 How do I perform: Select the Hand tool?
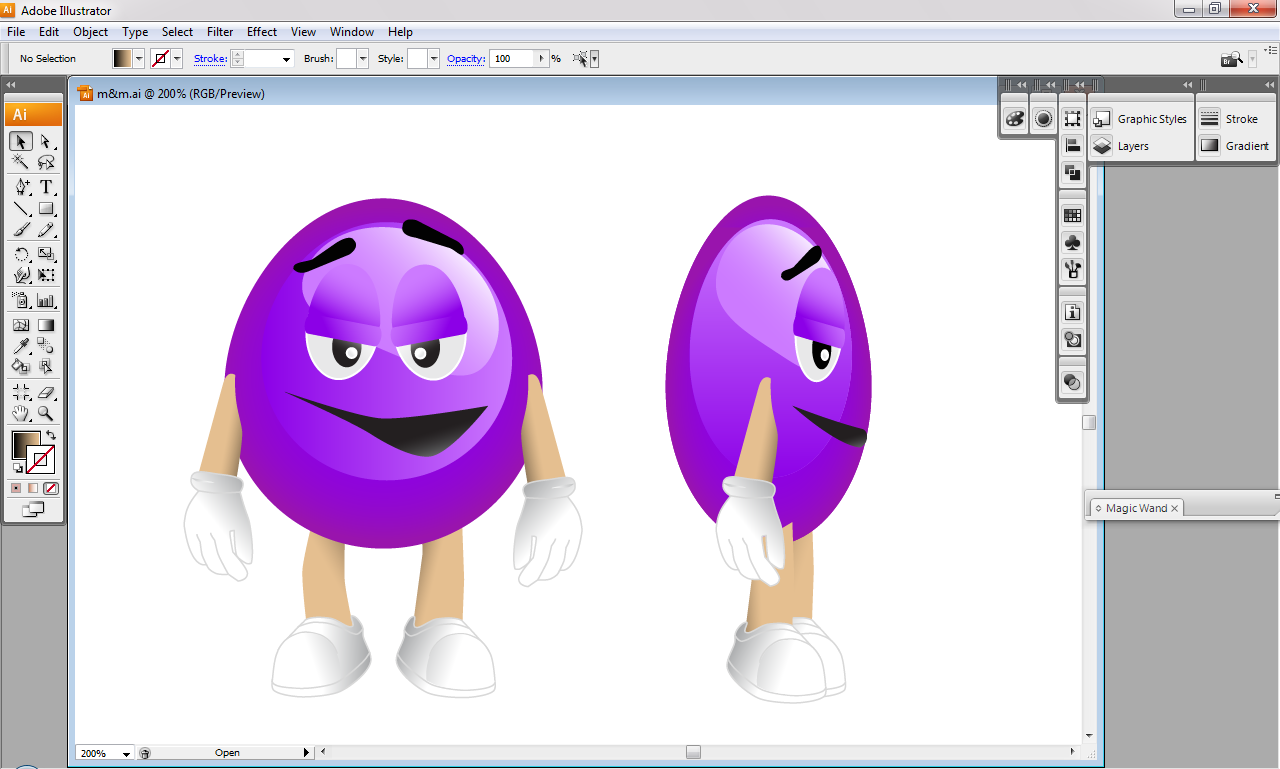(21, 413)
